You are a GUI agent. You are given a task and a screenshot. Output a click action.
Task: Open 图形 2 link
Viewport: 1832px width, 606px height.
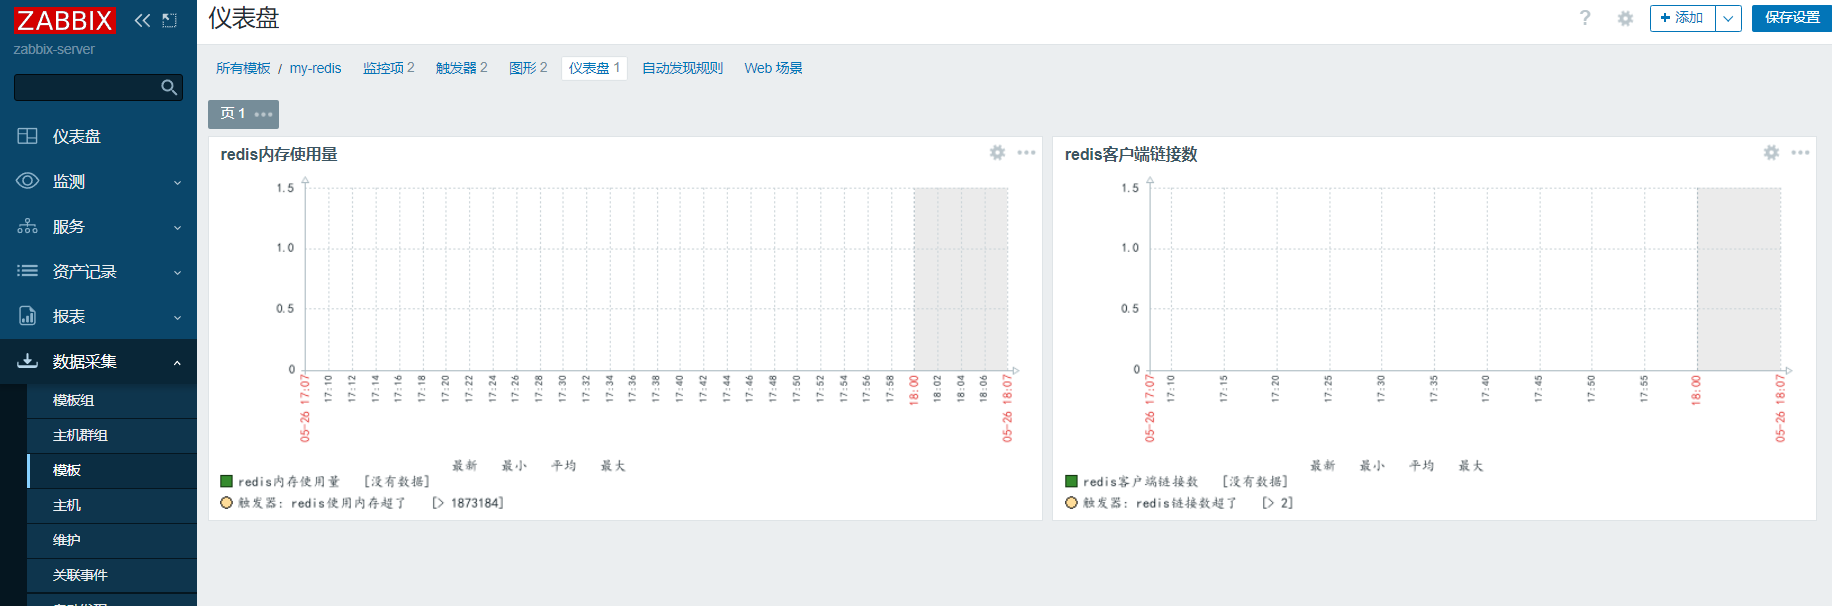pyautogui.click(x=528, y=68)
